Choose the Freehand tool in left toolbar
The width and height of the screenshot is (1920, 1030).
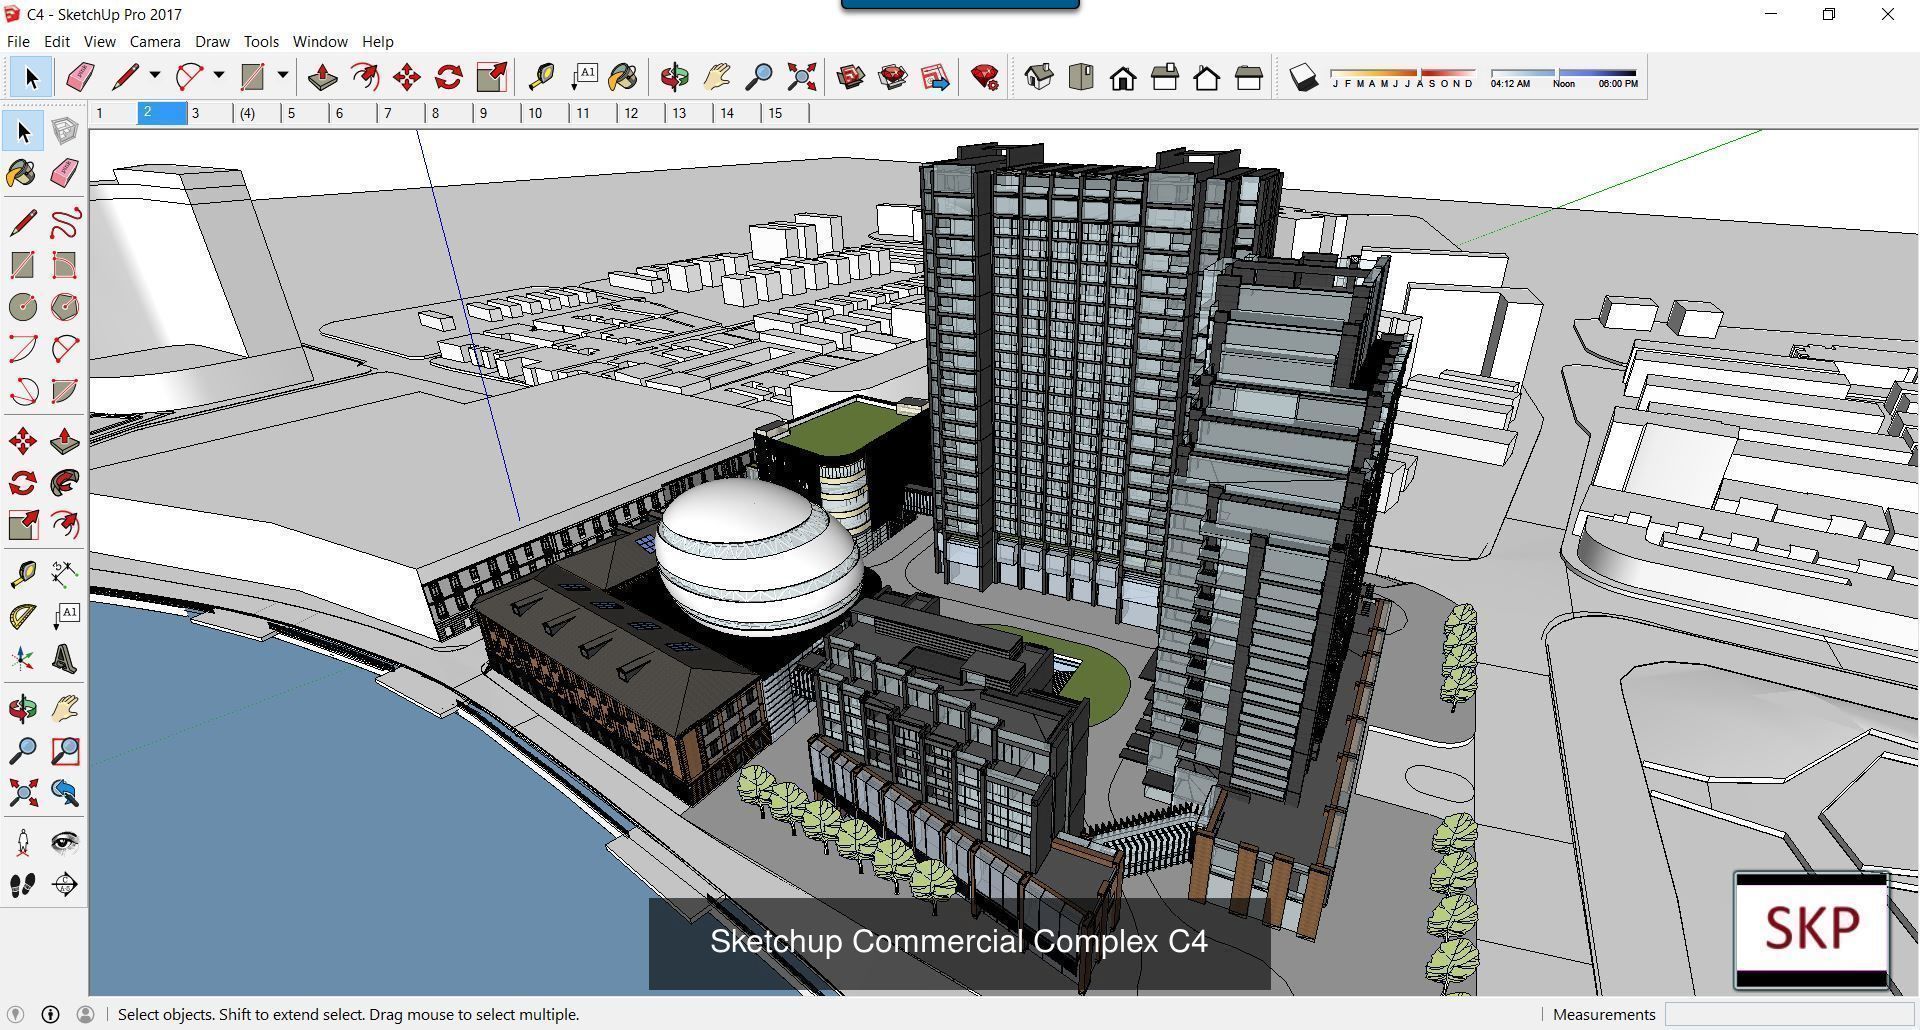pyautogui.click(x=65, y=222)
